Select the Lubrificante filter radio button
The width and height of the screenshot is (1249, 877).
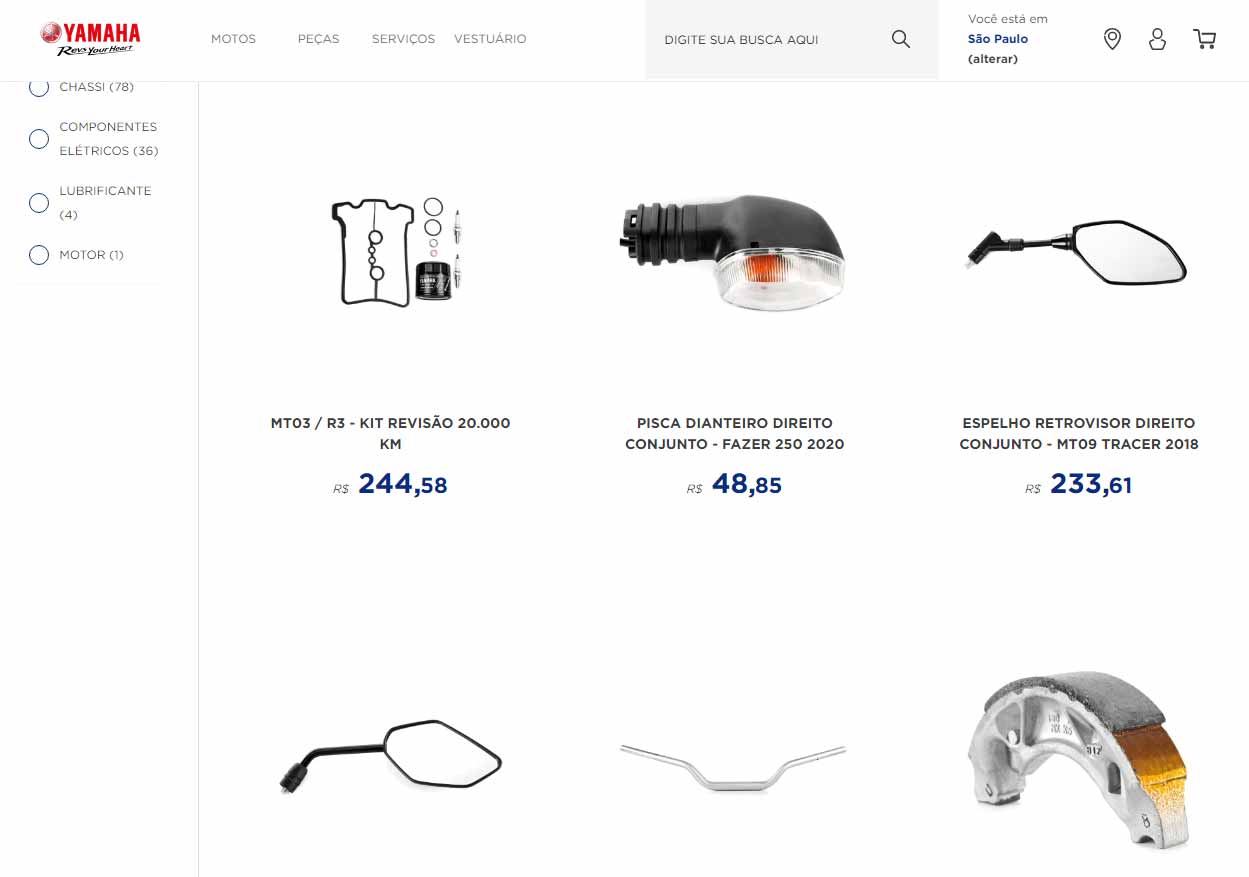(39, 203)
